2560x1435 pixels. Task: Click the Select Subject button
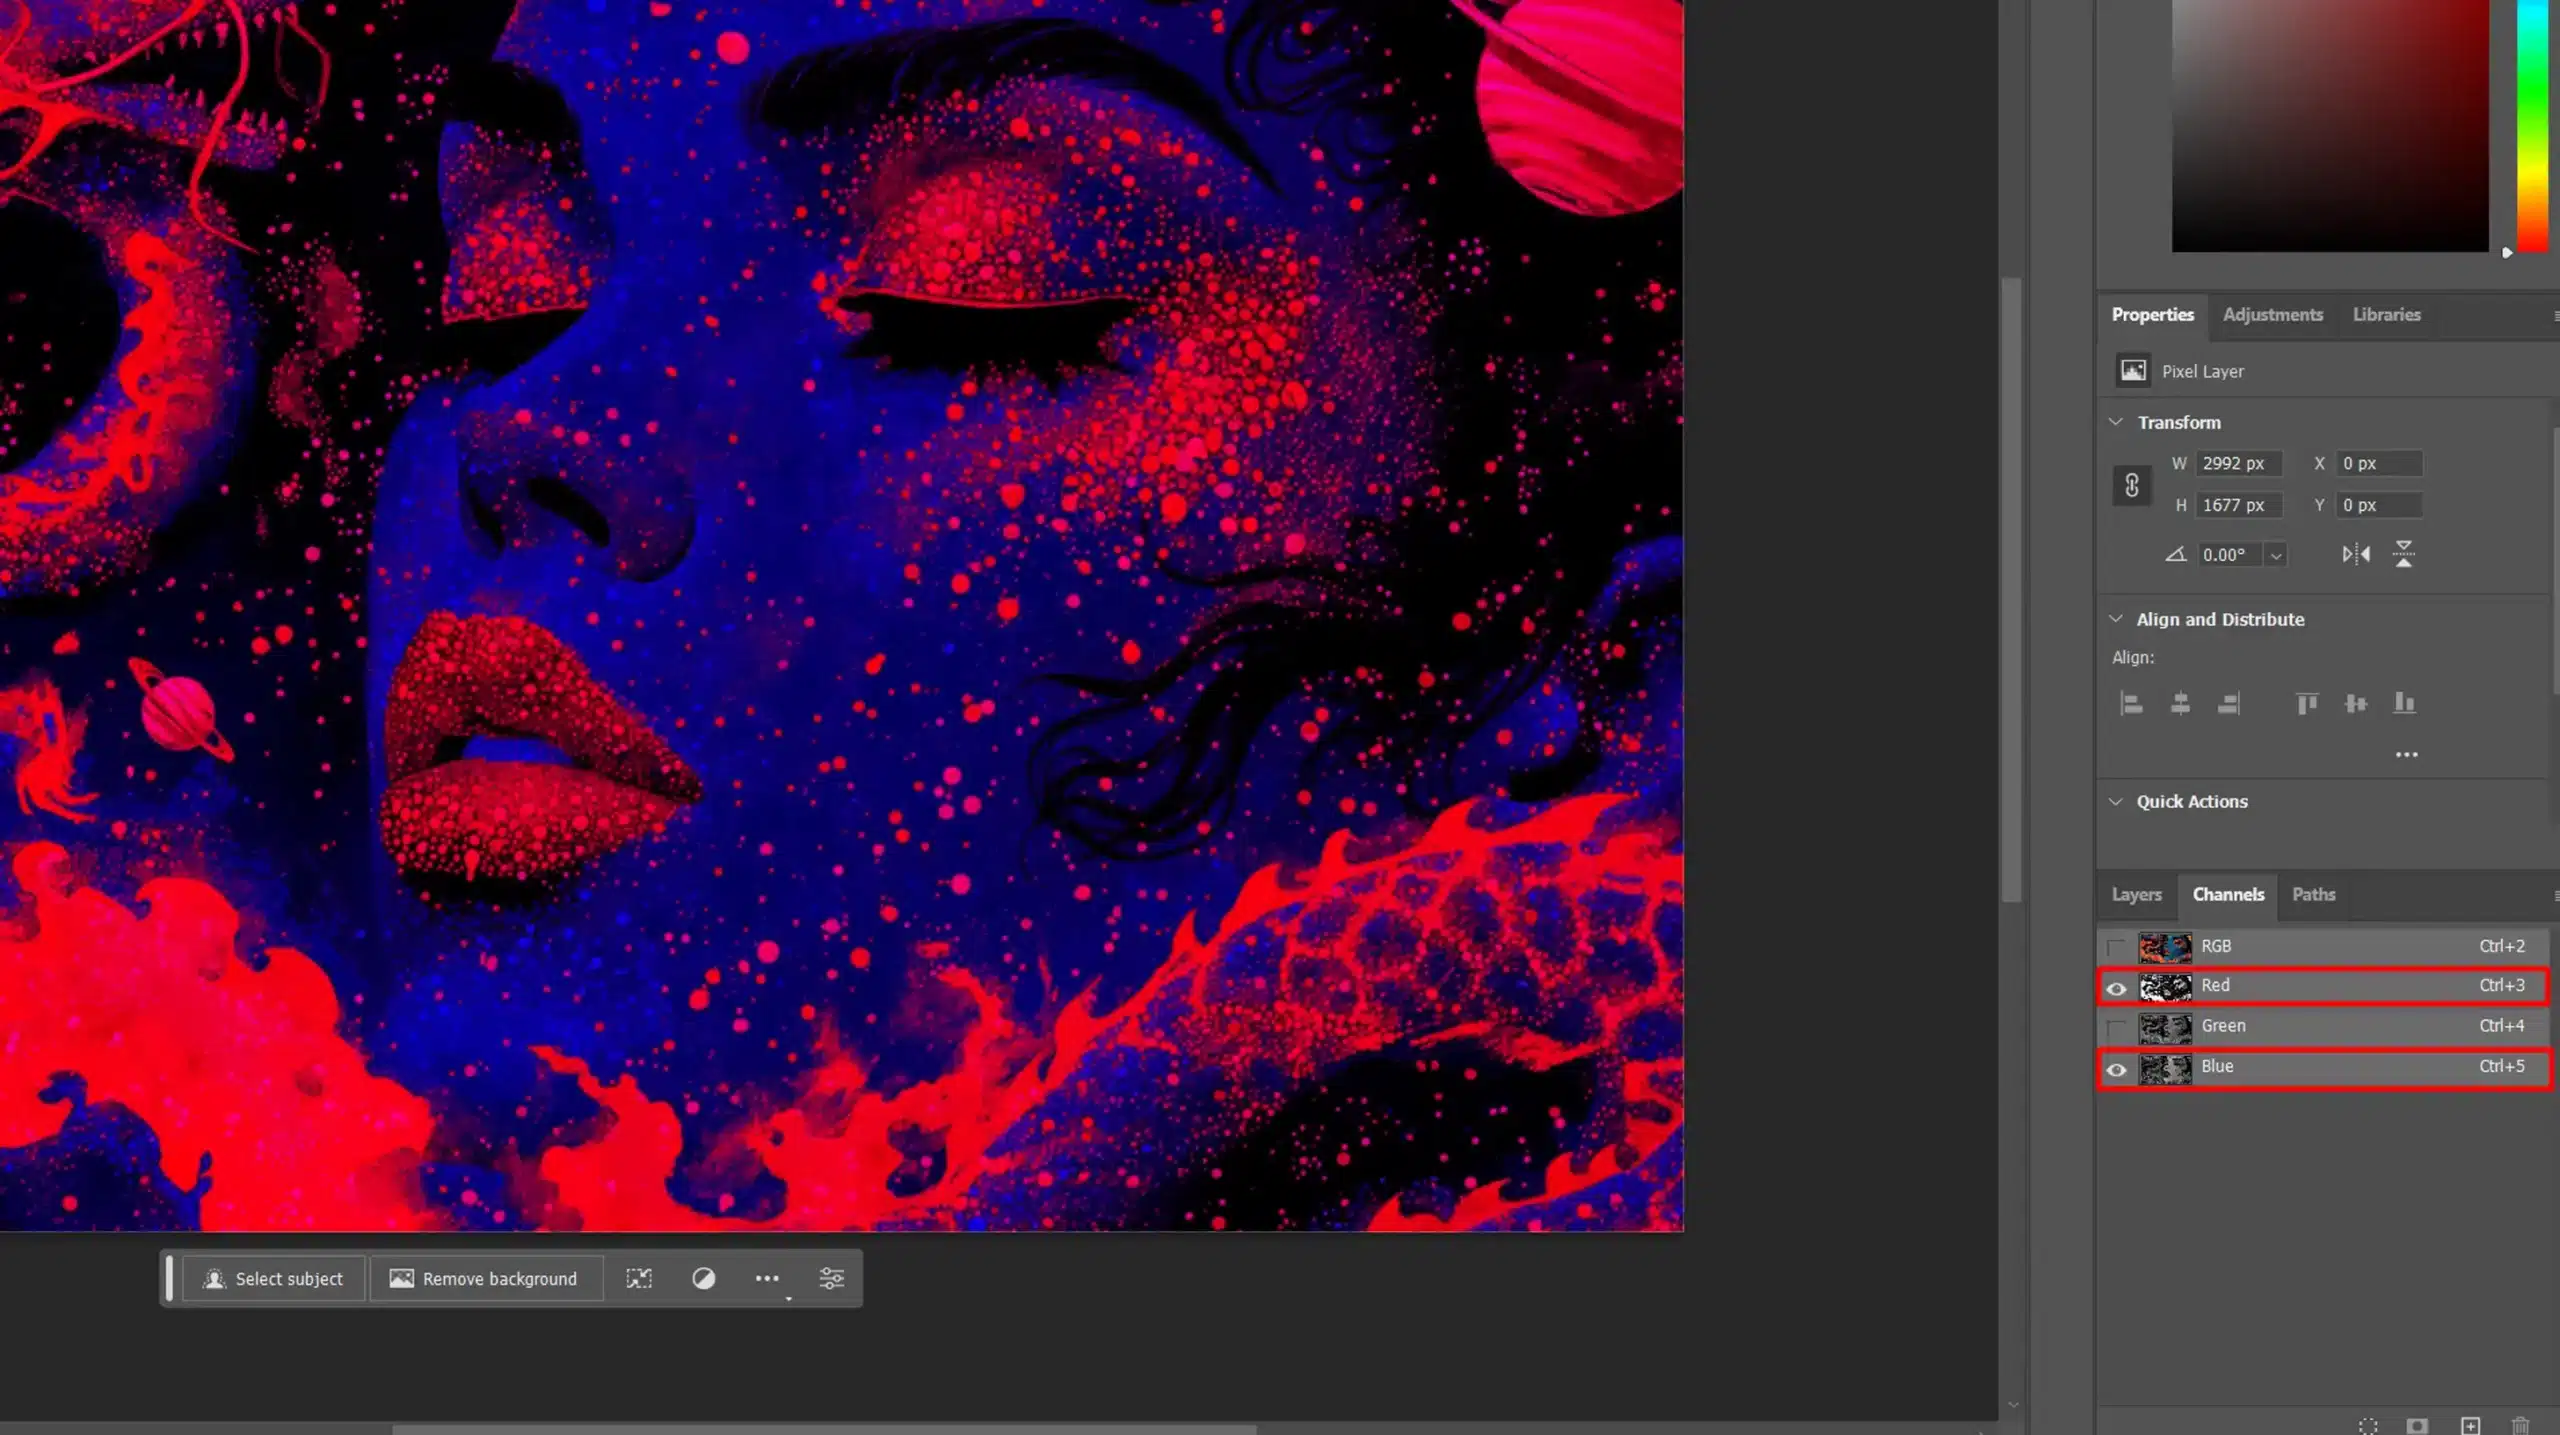point(273,1278)
